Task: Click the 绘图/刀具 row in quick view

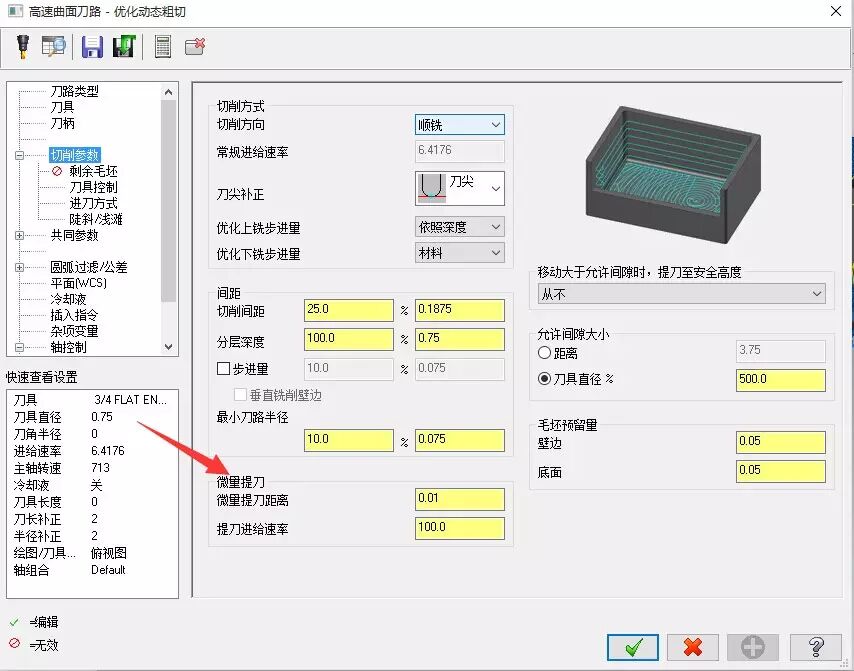Action: 92,553
